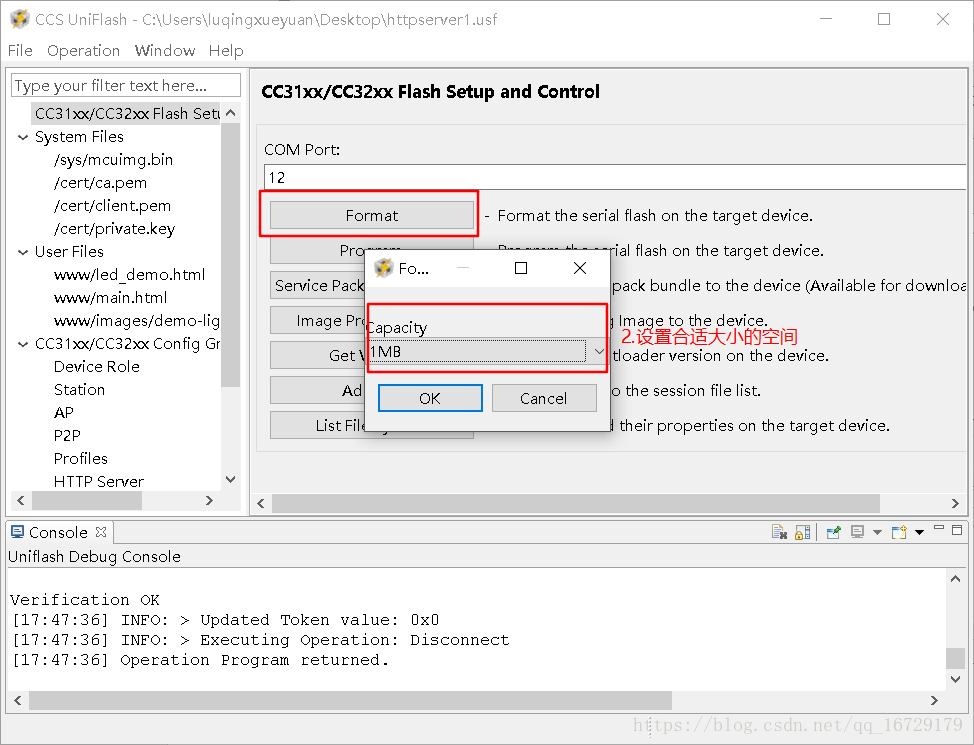Toggle the Scroll Lock console icon

point(803,532)
